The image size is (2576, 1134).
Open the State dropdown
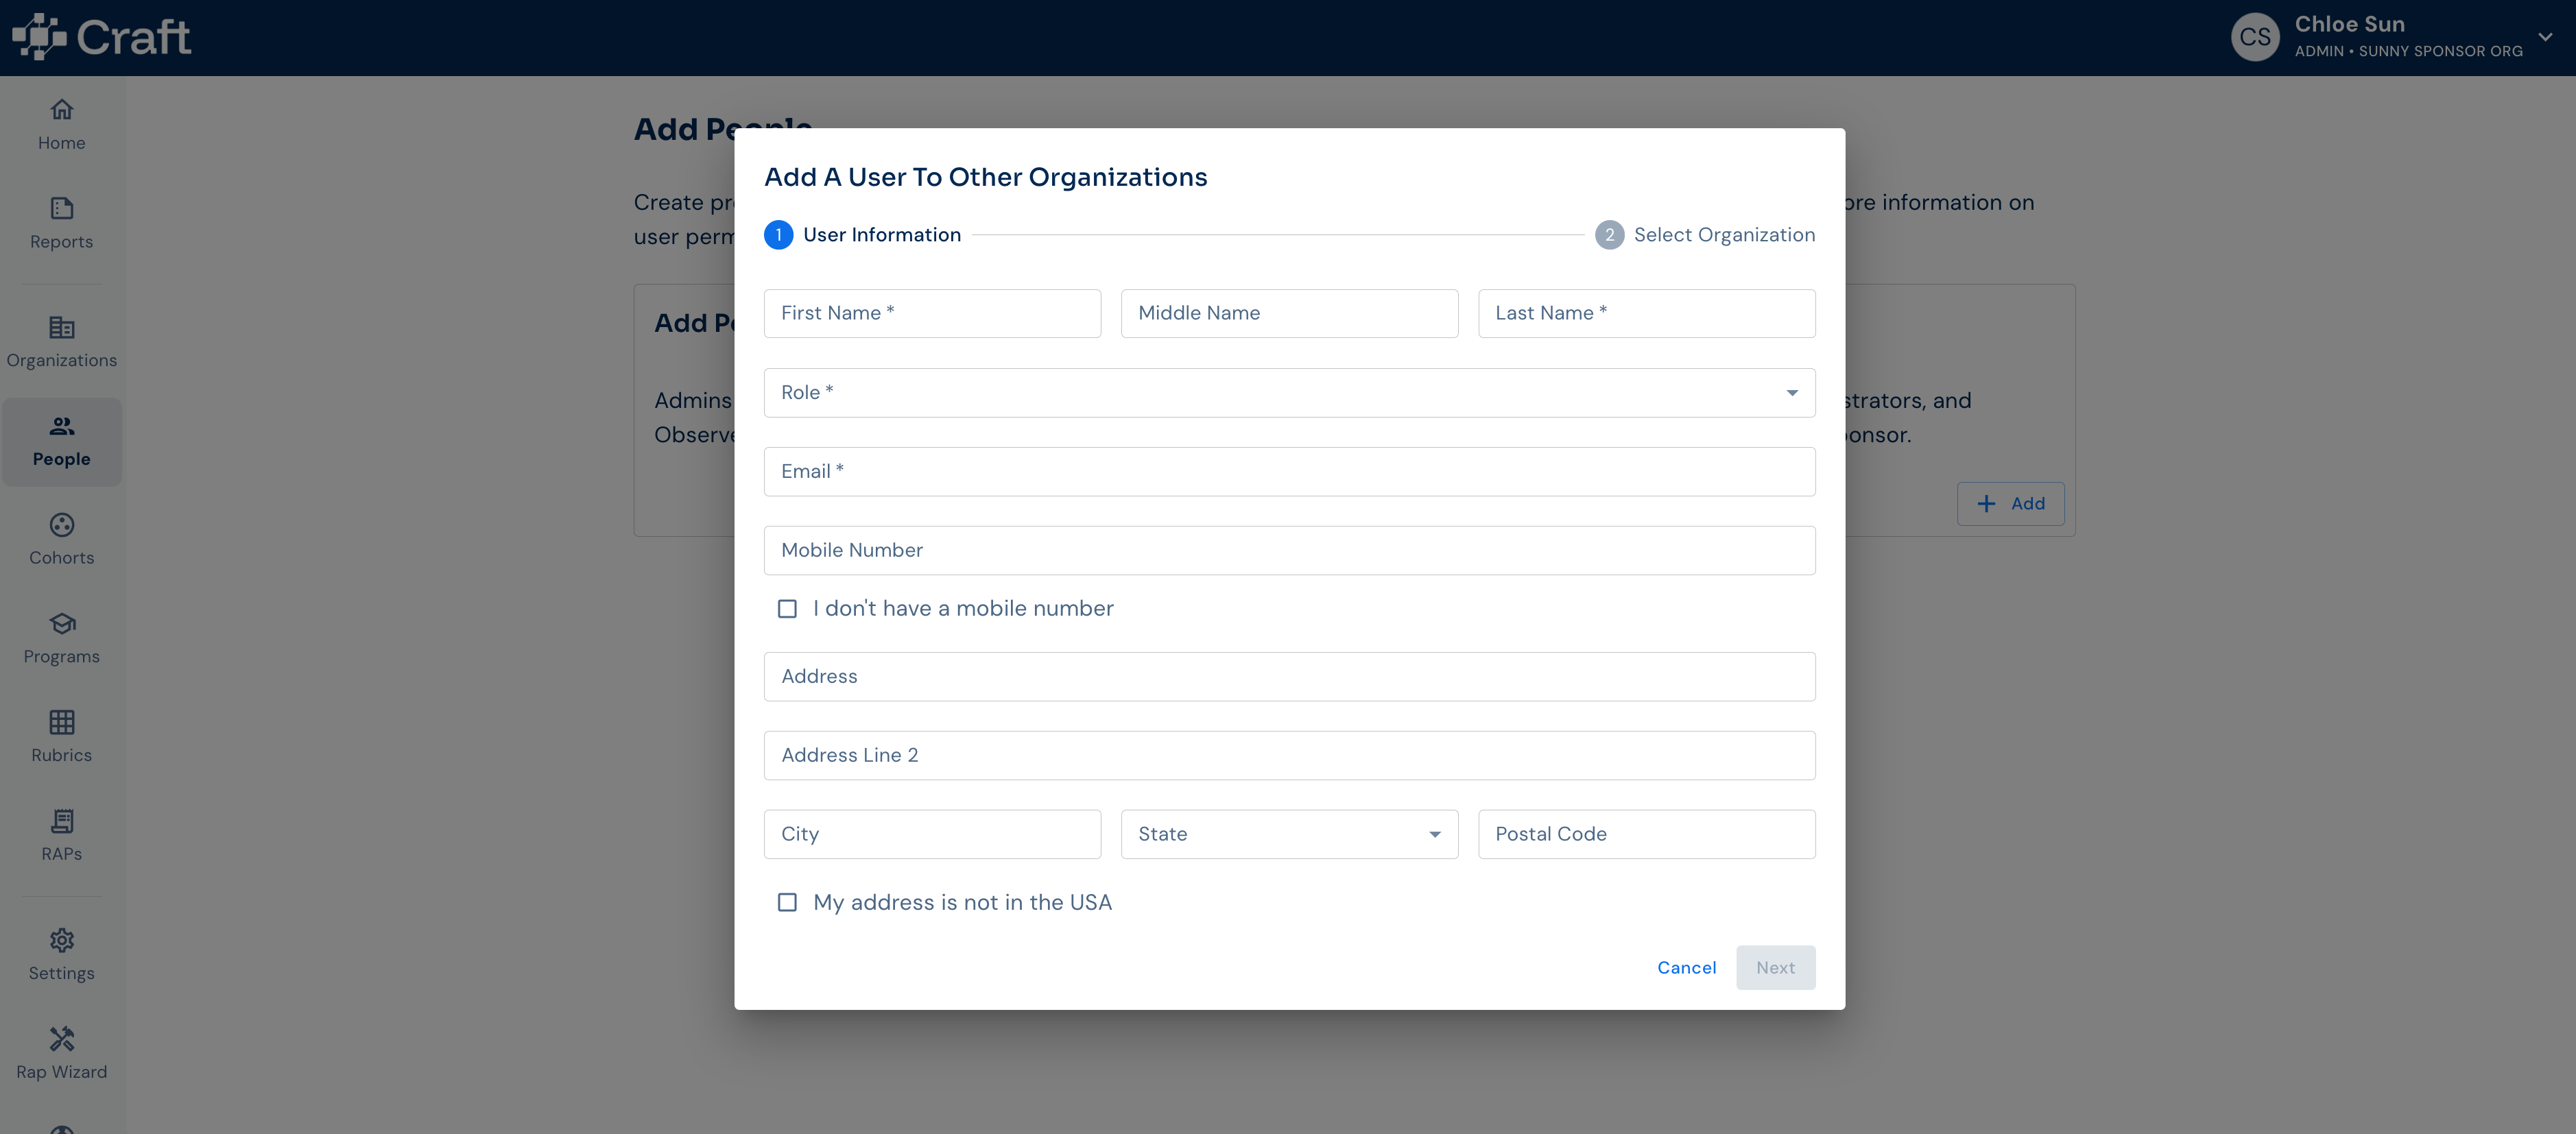click(1289, 834)
